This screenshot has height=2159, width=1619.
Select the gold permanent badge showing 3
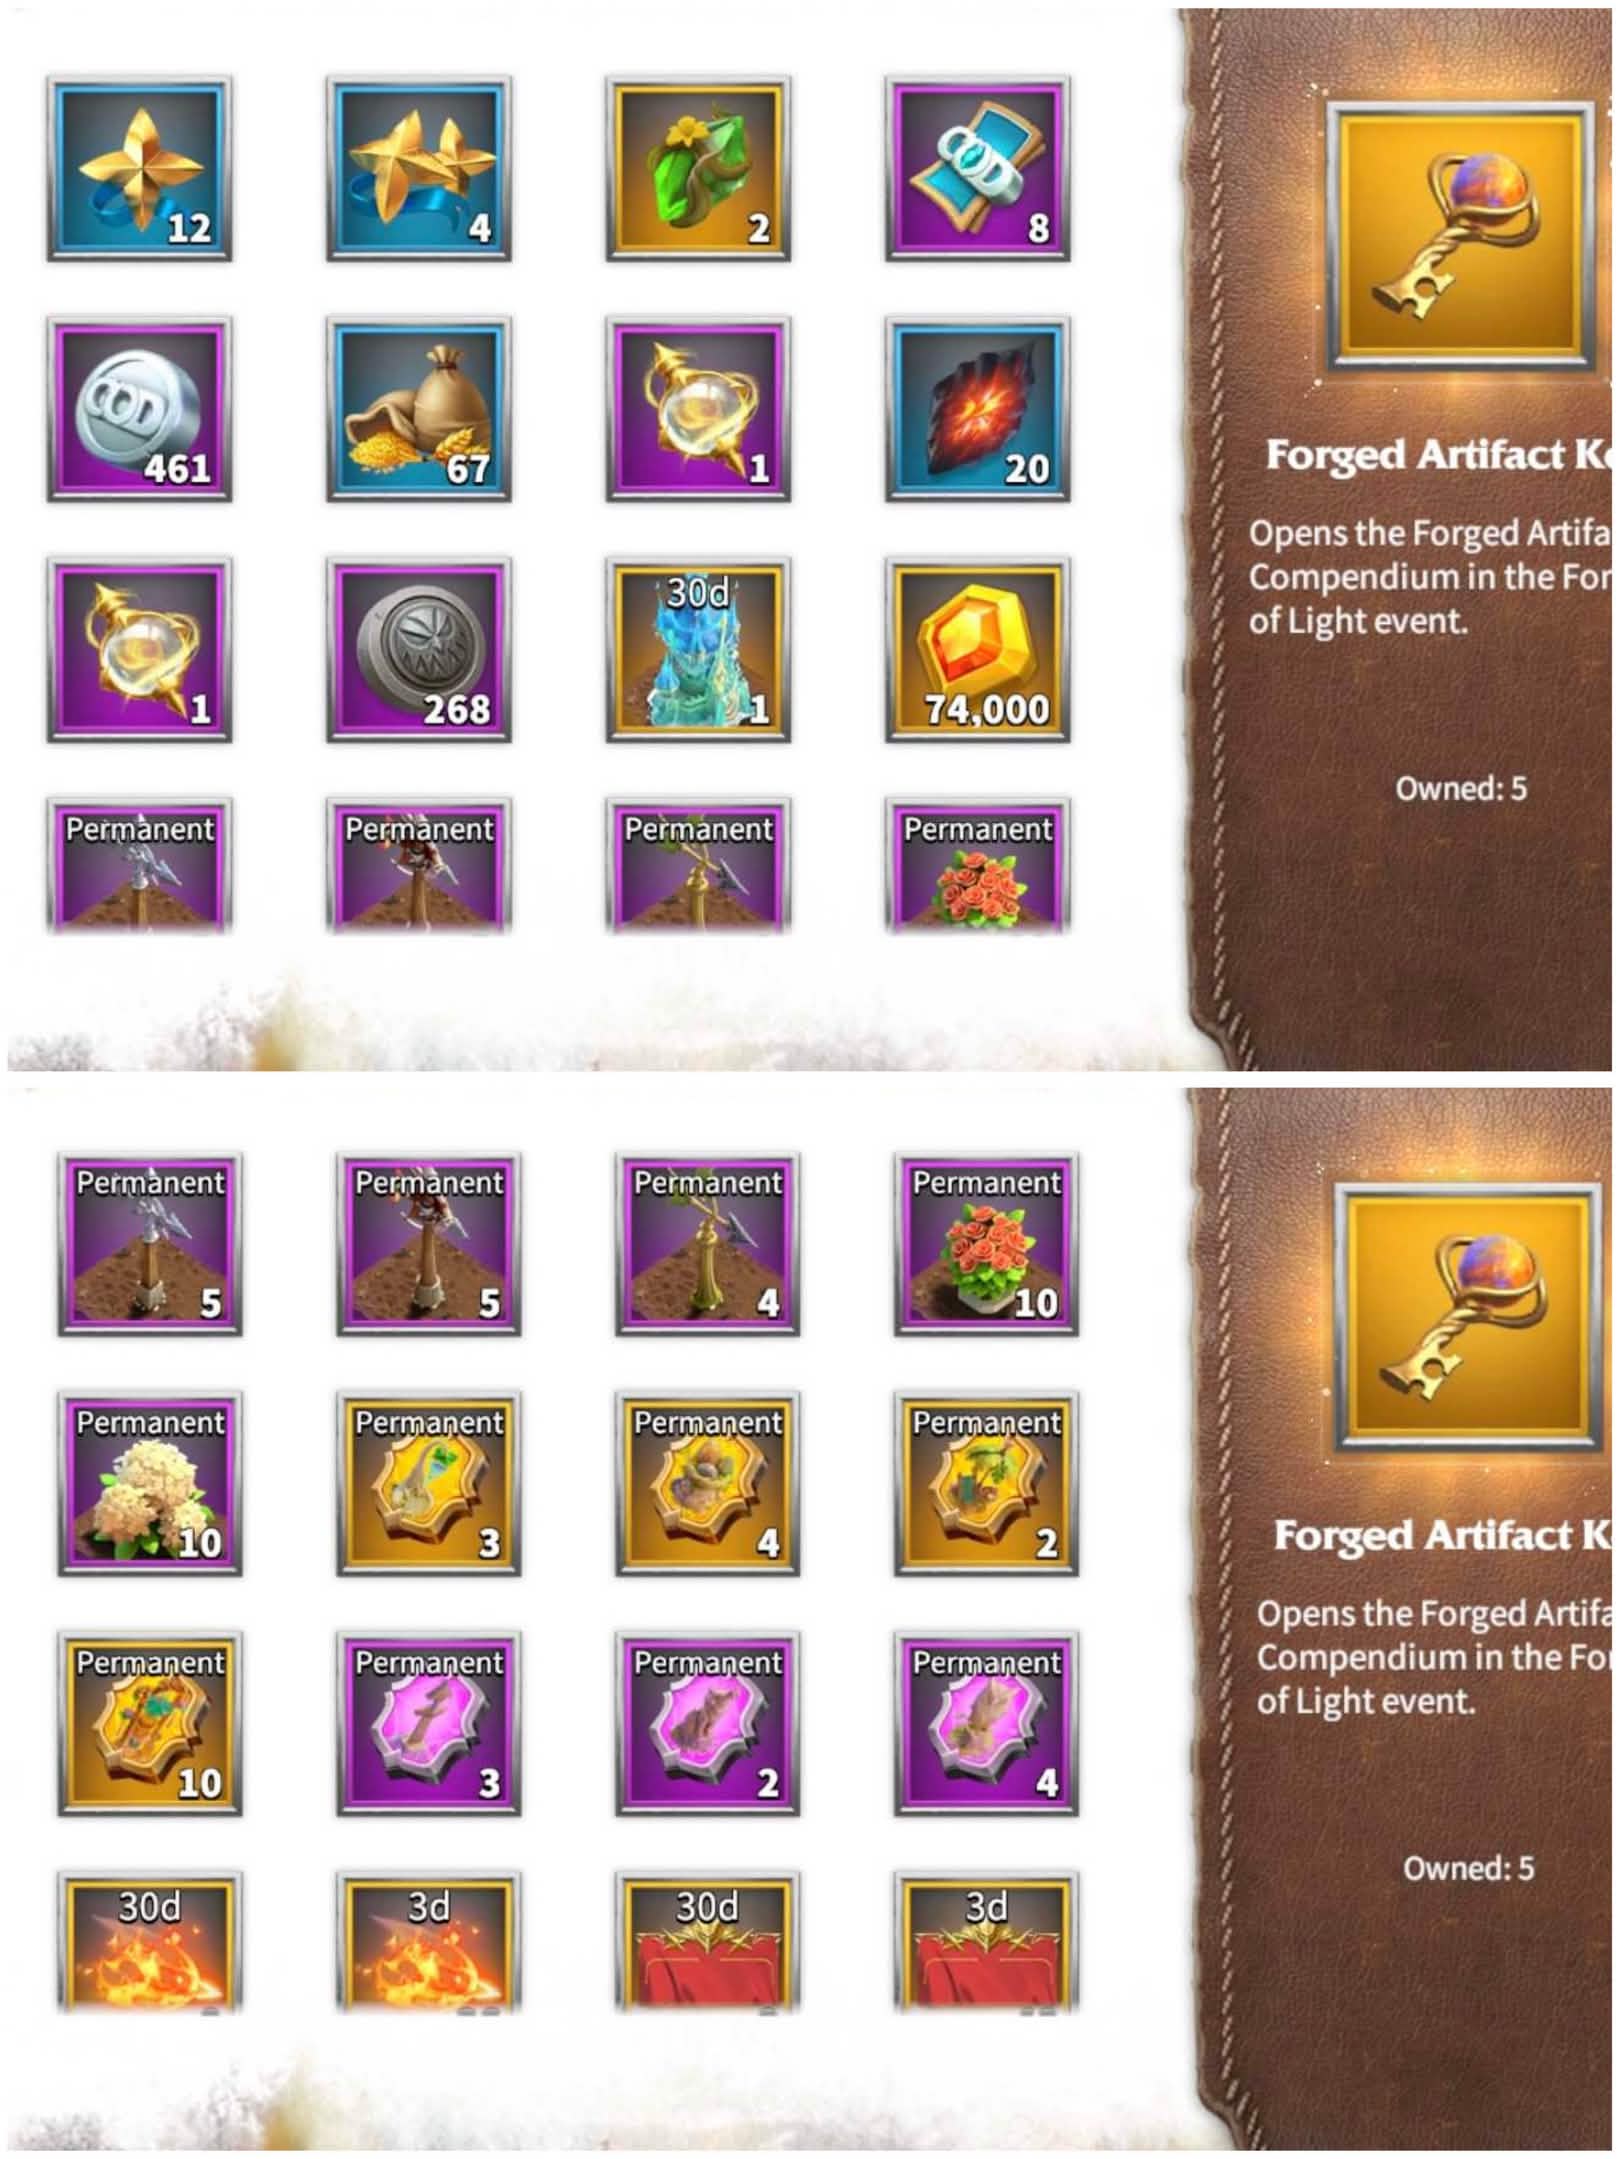428,1484
